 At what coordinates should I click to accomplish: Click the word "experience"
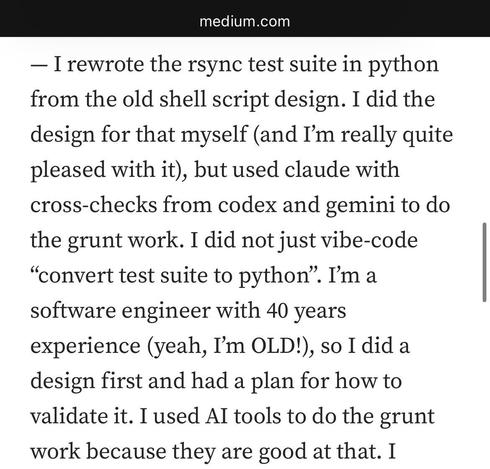[x=85, y=347]
